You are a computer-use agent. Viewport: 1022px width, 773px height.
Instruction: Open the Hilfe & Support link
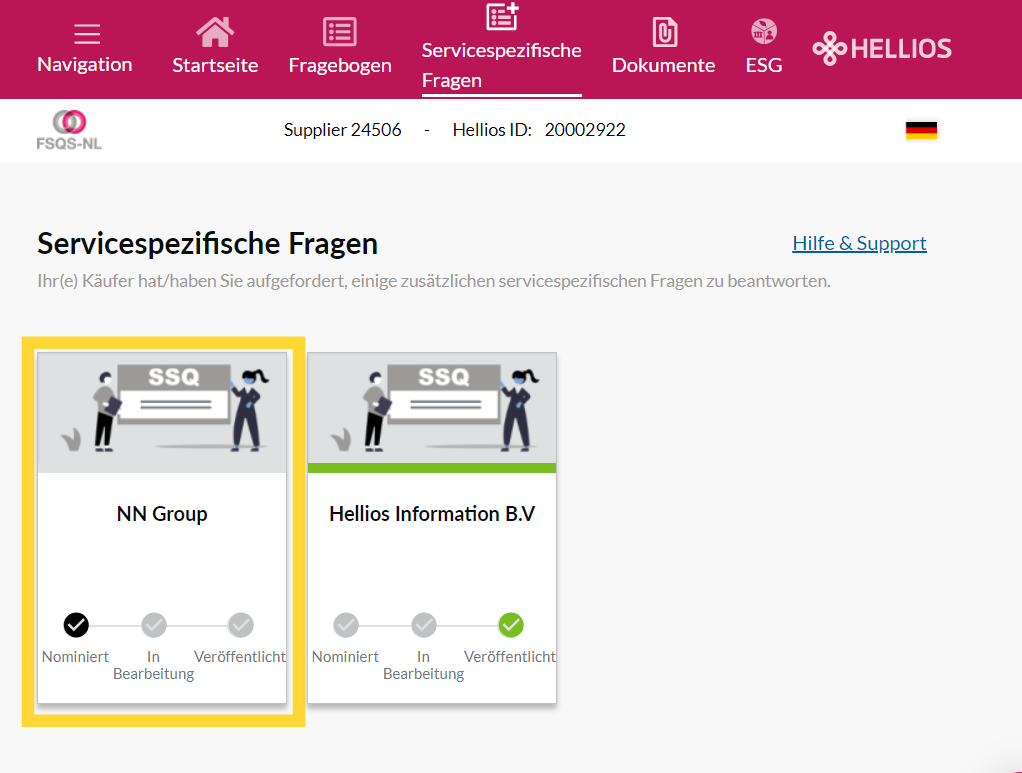(859, 243)
